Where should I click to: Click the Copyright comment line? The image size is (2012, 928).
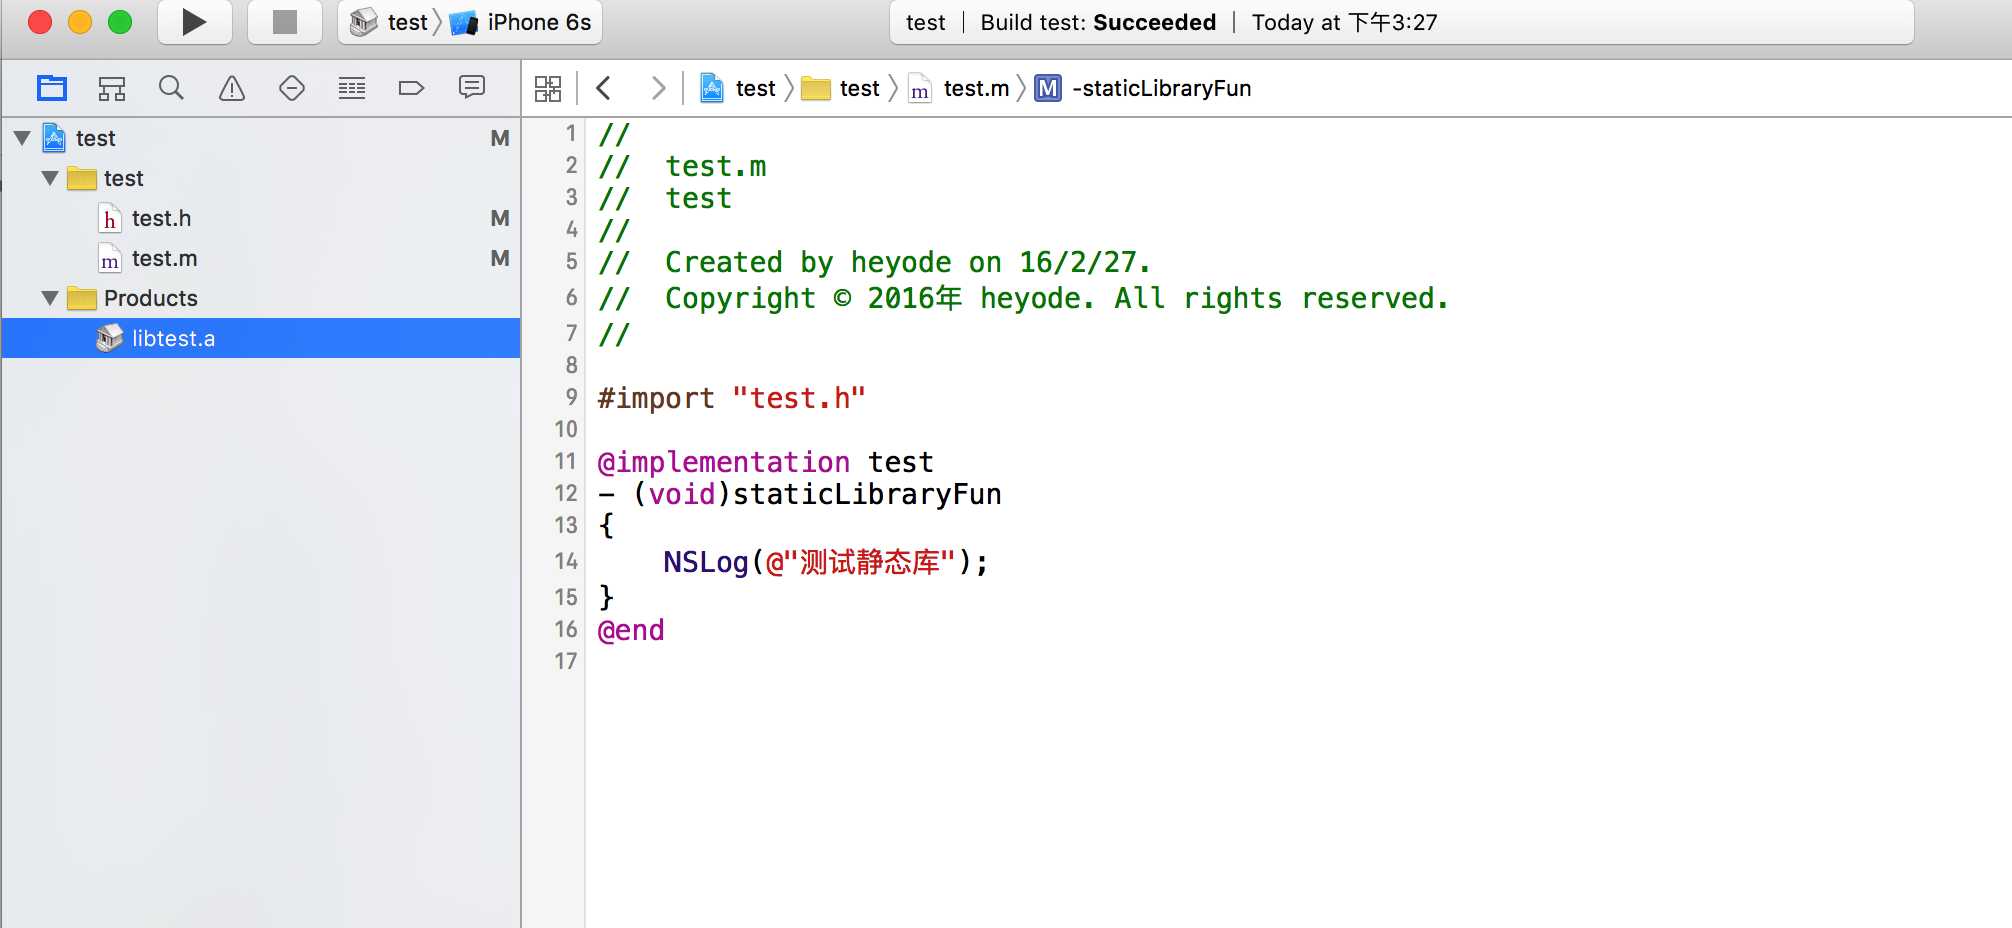coord(1023,298)
